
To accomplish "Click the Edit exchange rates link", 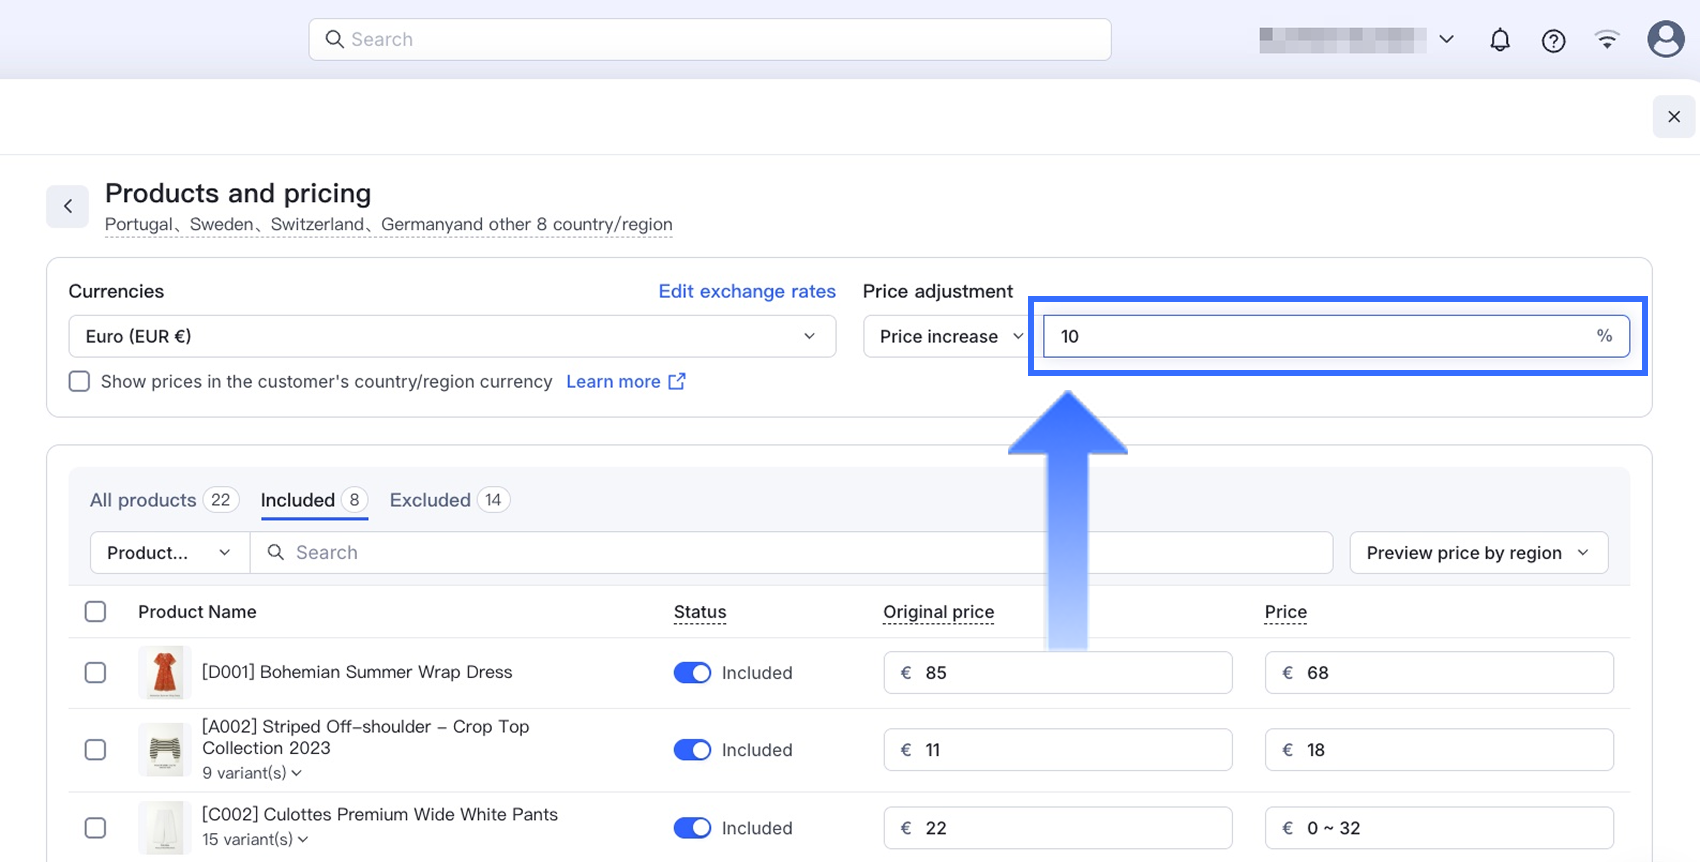I will pyautogui.click(x=746, y=291).
